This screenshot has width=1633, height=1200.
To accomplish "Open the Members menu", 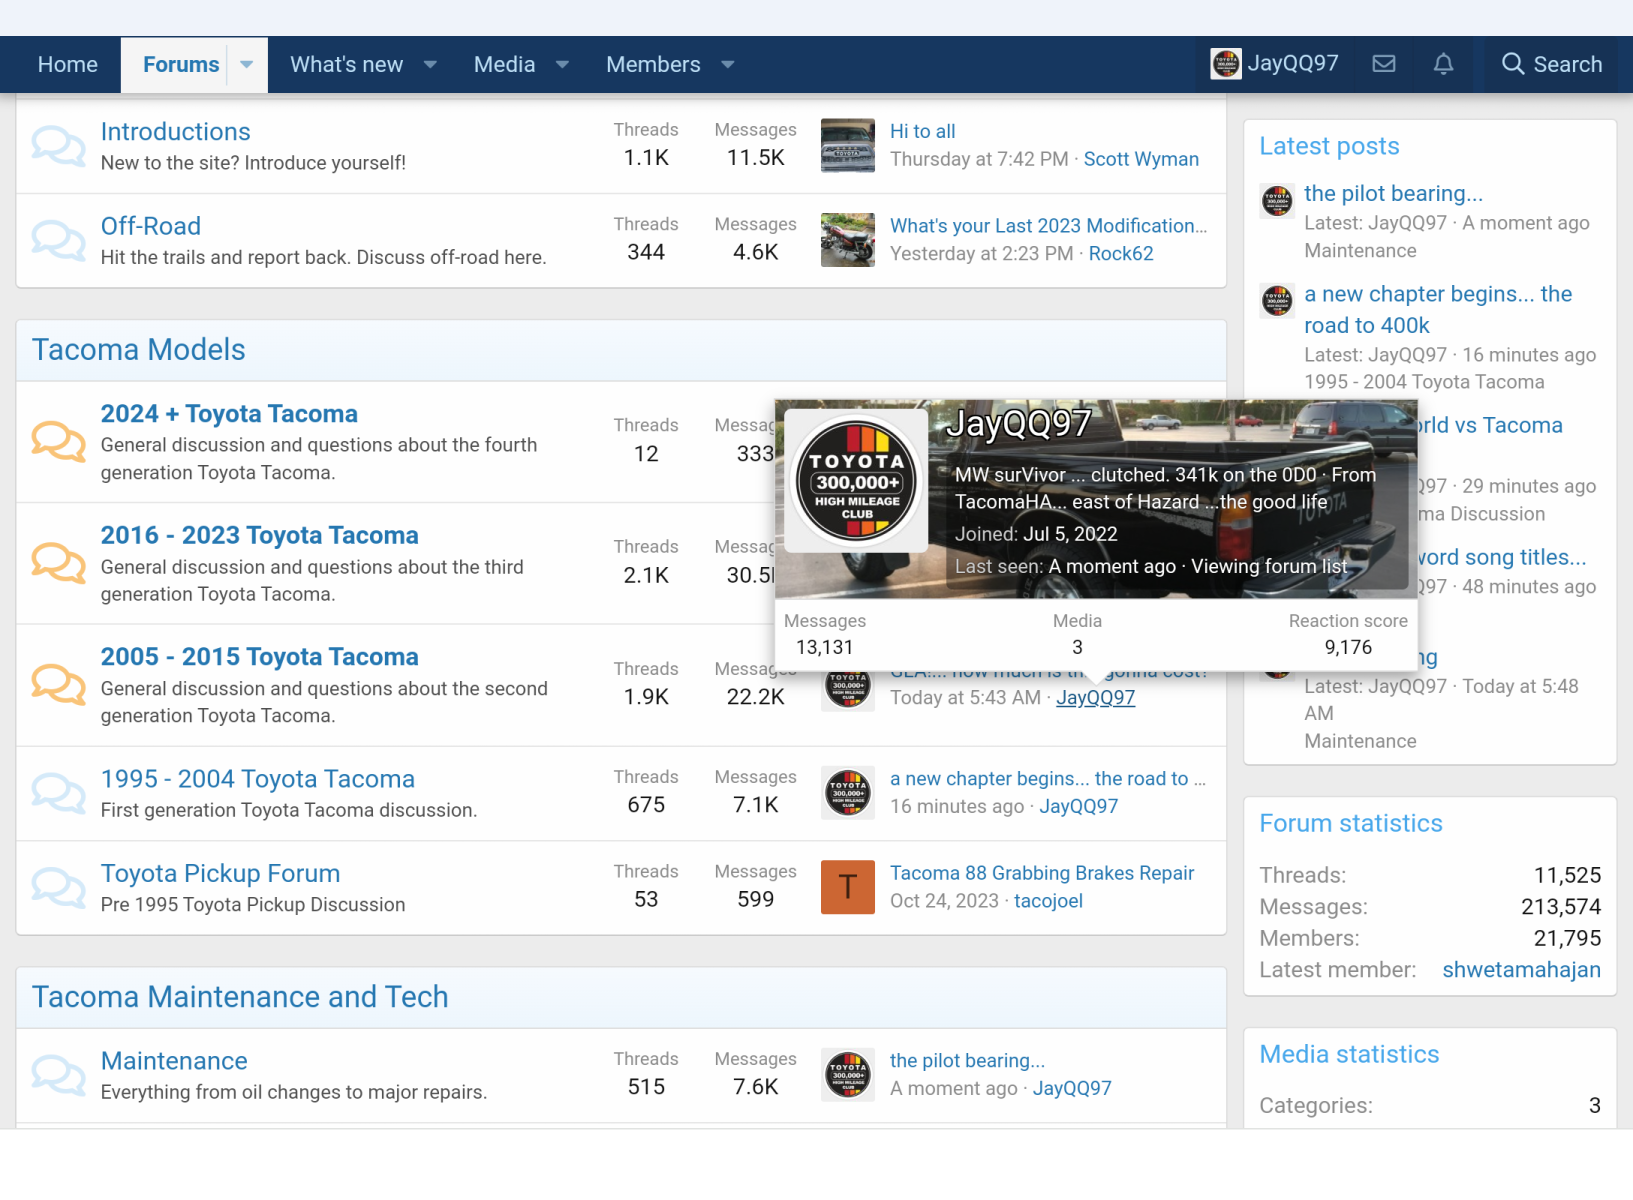I will pos(653,65).
